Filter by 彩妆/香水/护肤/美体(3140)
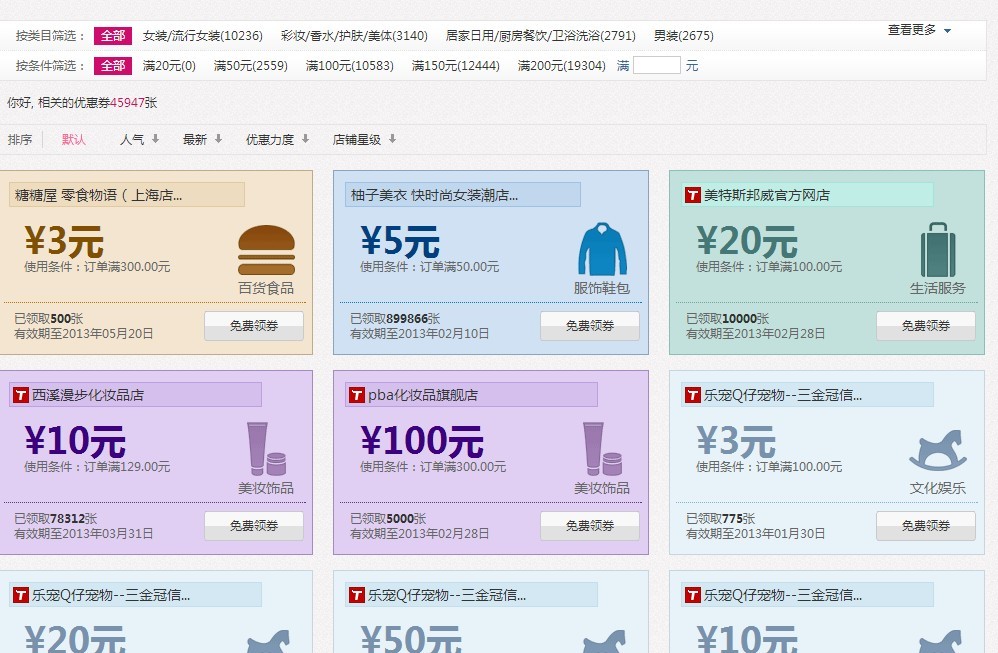 (354, 36)
